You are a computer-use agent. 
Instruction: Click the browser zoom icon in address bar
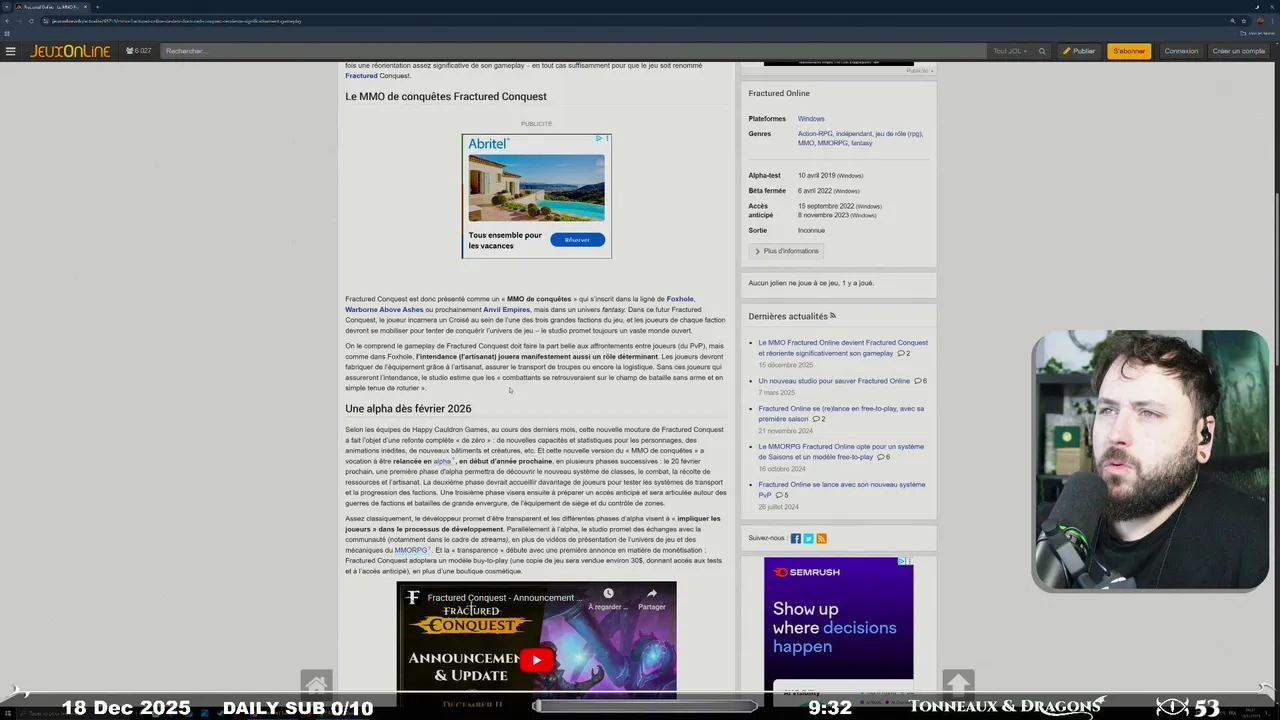point(1232,20)
